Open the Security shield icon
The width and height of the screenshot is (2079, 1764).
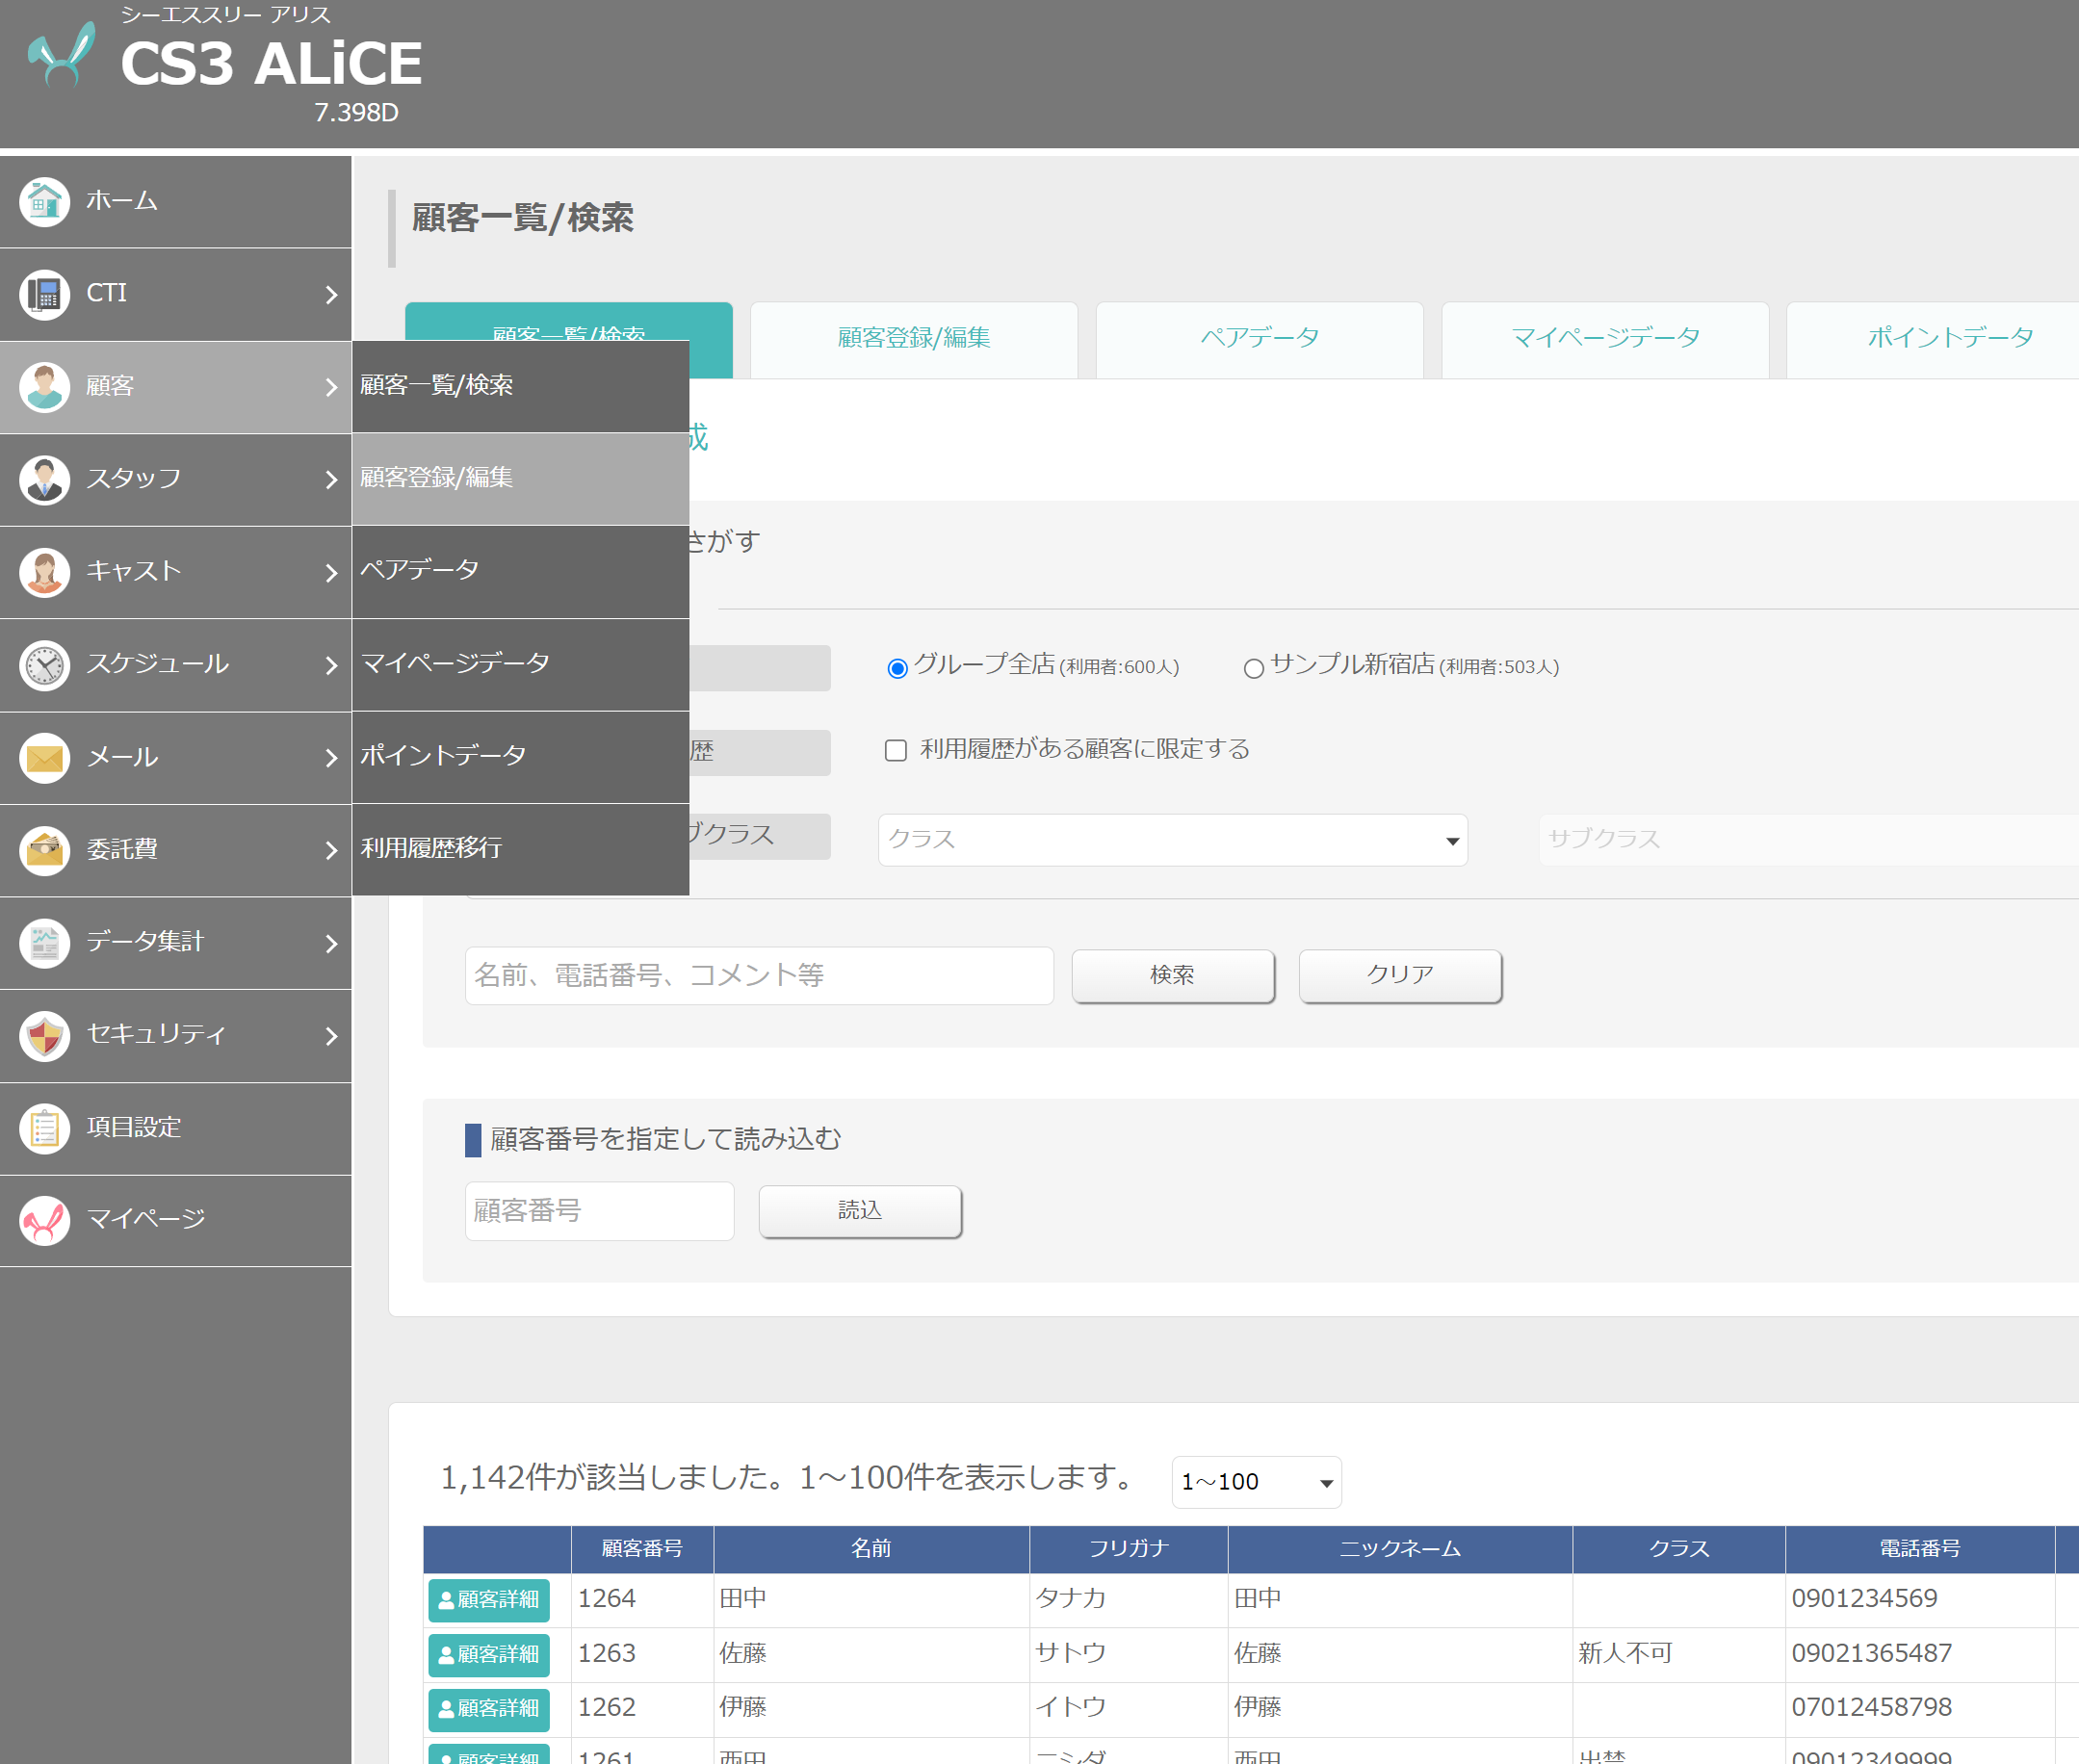(x=44, y=1036)
